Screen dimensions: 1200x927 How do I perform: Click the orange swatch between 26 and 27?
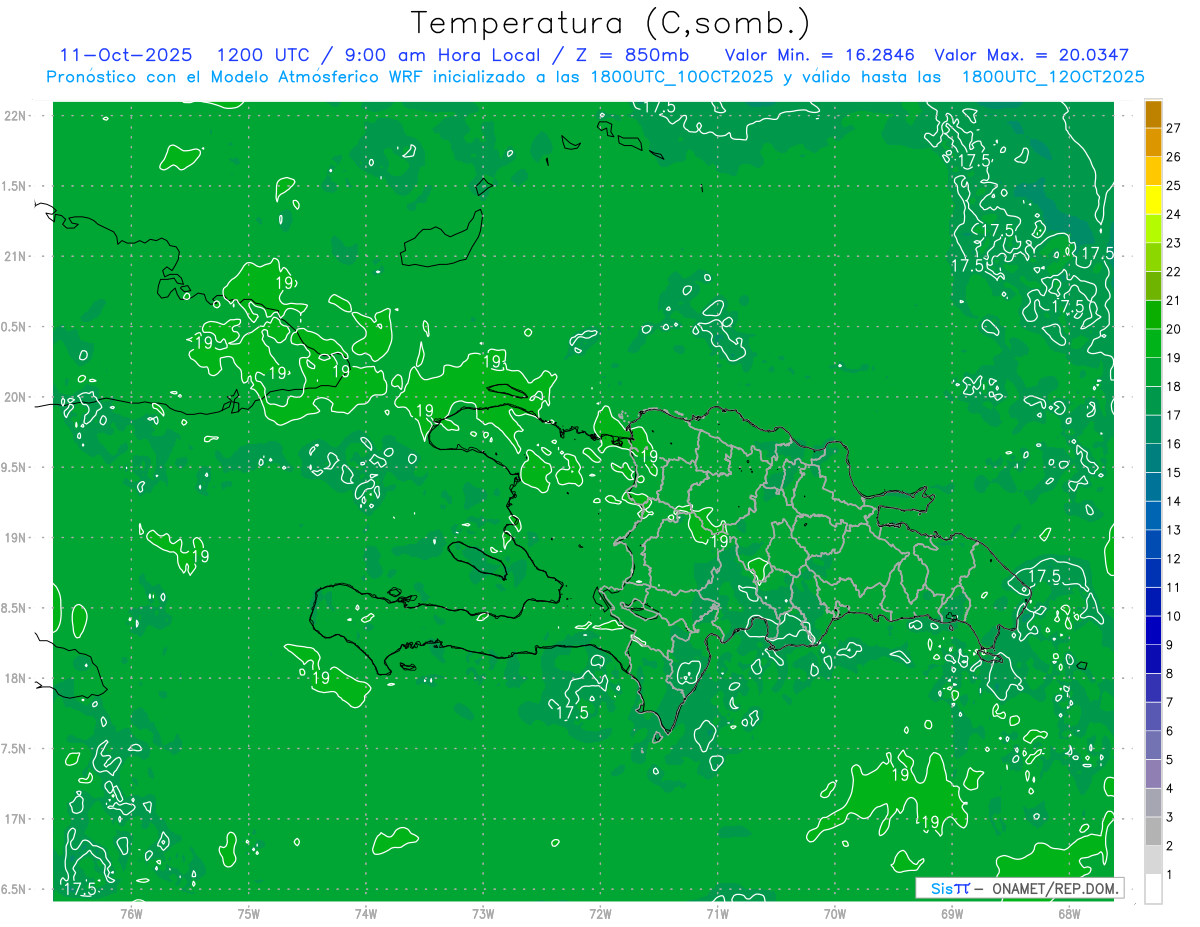[1153, 142]
